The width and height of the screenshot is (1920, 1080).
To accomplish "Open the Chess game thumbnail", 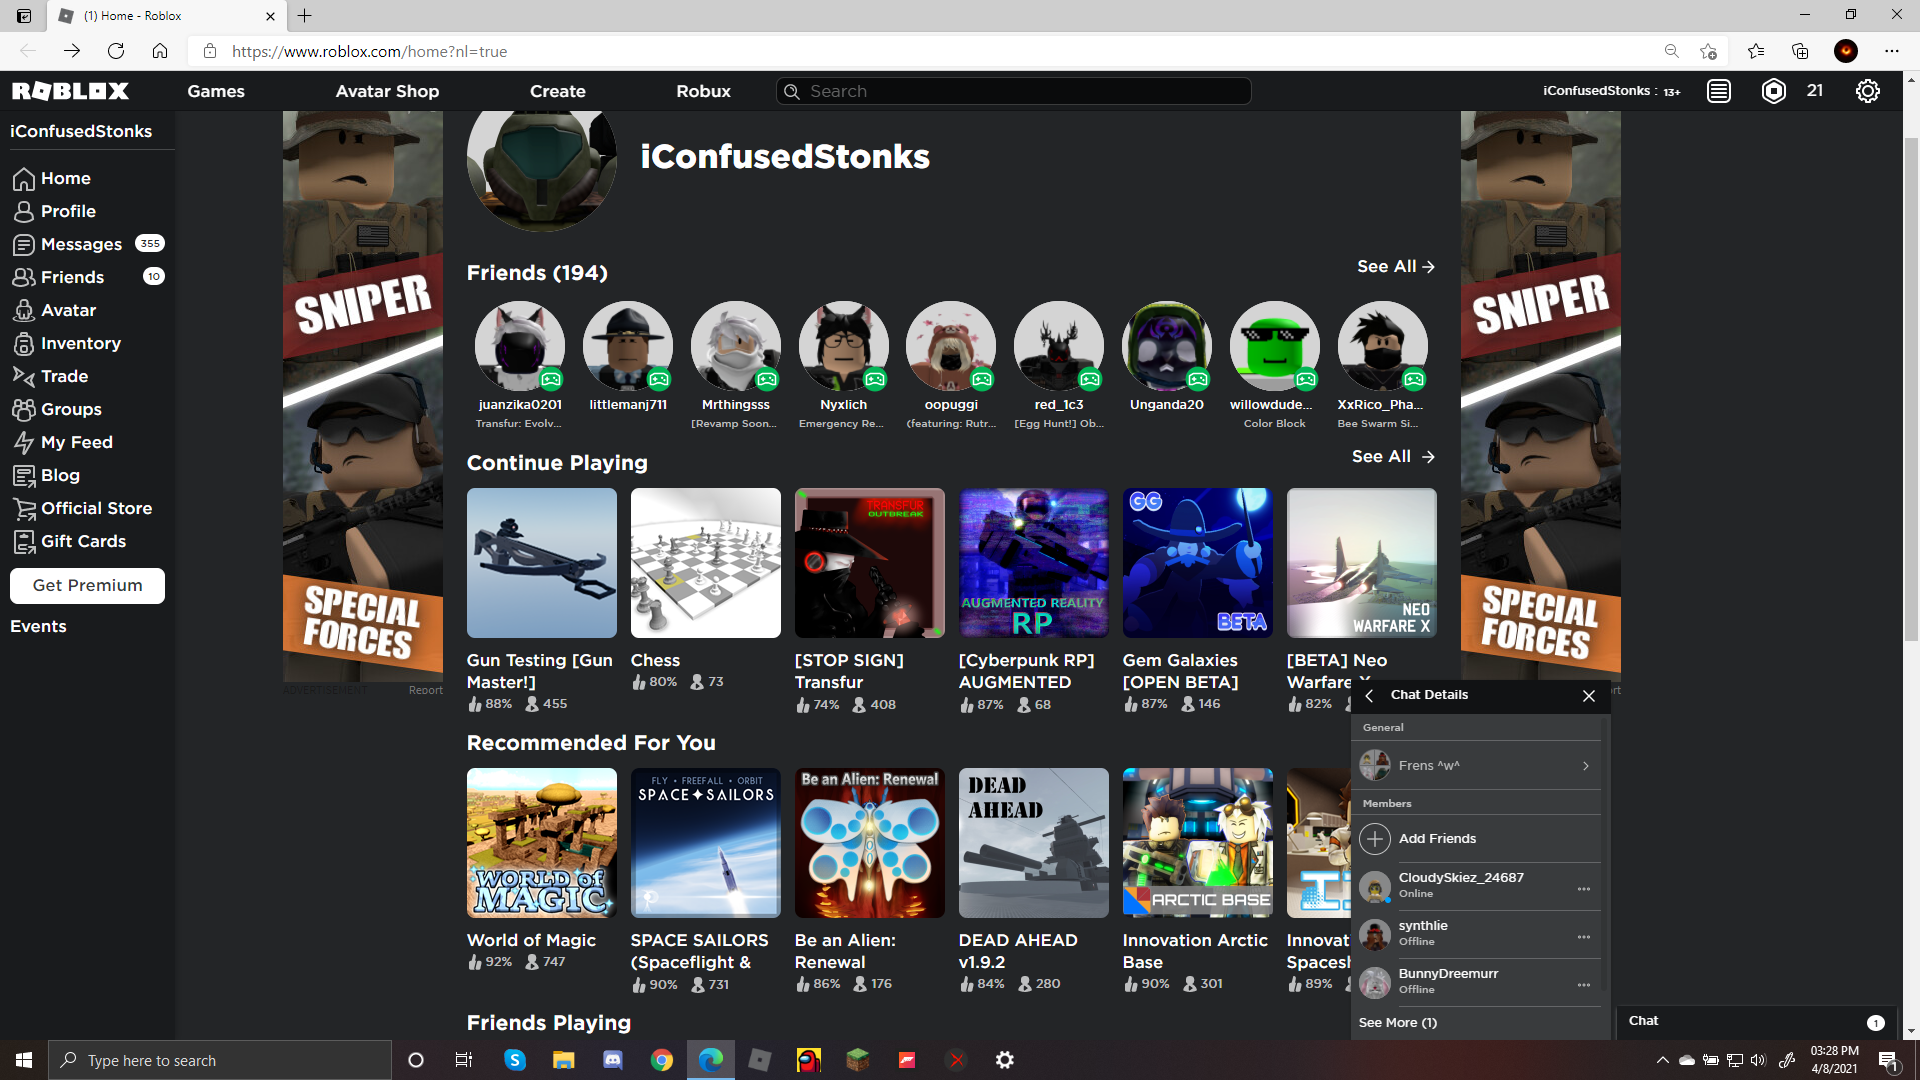I will [706, 563].
